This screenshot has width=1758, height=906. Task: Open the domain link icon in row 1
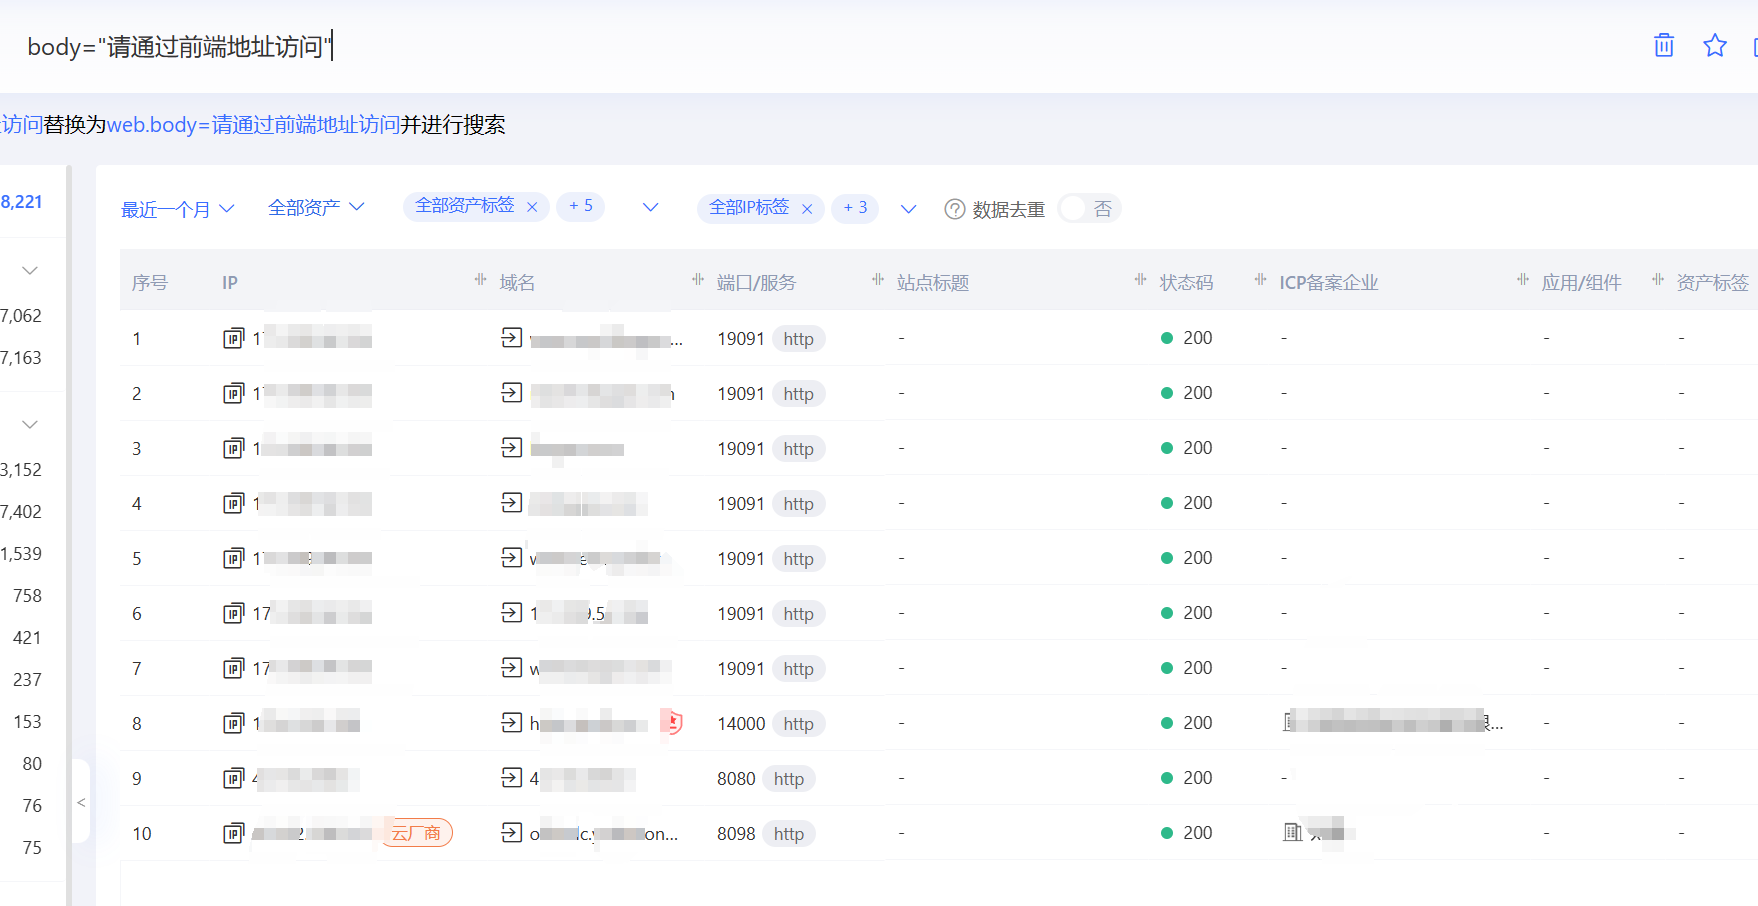pos(510,338)
